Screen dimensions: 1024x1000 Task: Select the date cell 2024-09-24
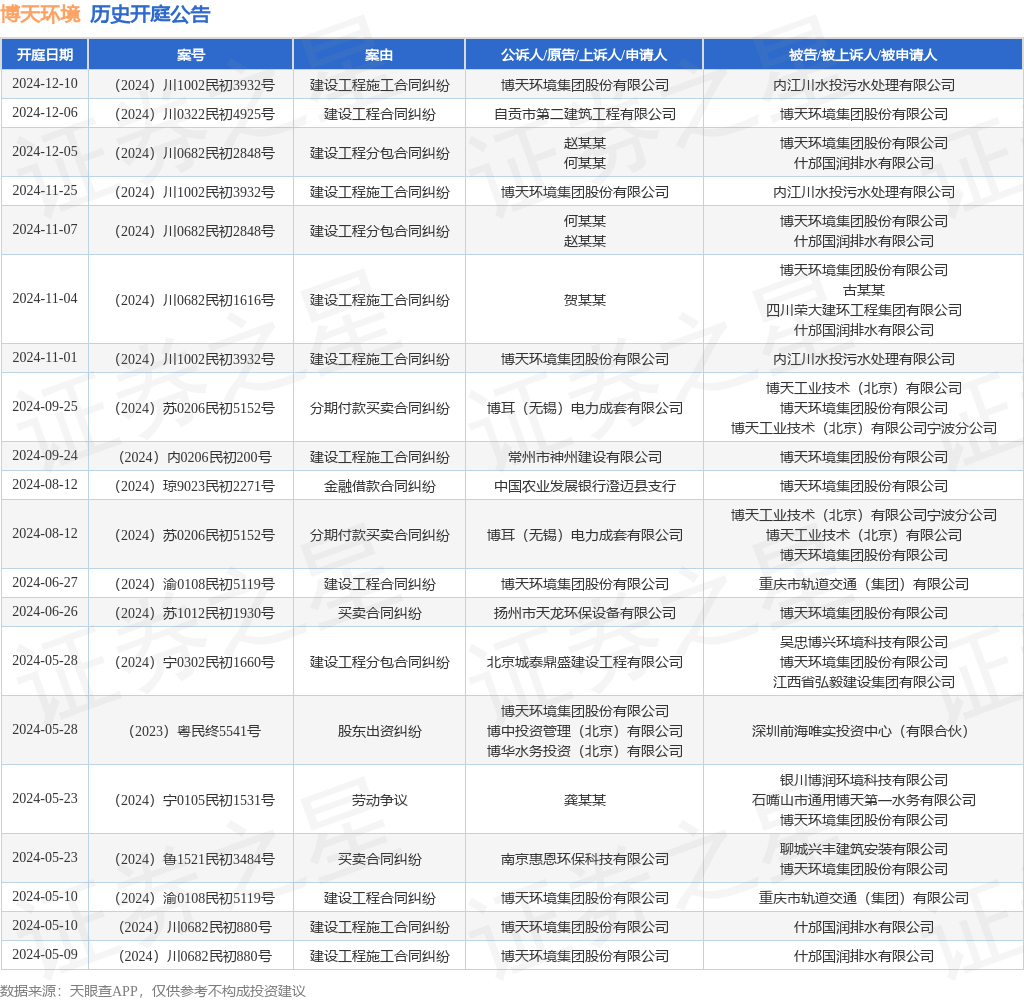[x=44, y=456]
